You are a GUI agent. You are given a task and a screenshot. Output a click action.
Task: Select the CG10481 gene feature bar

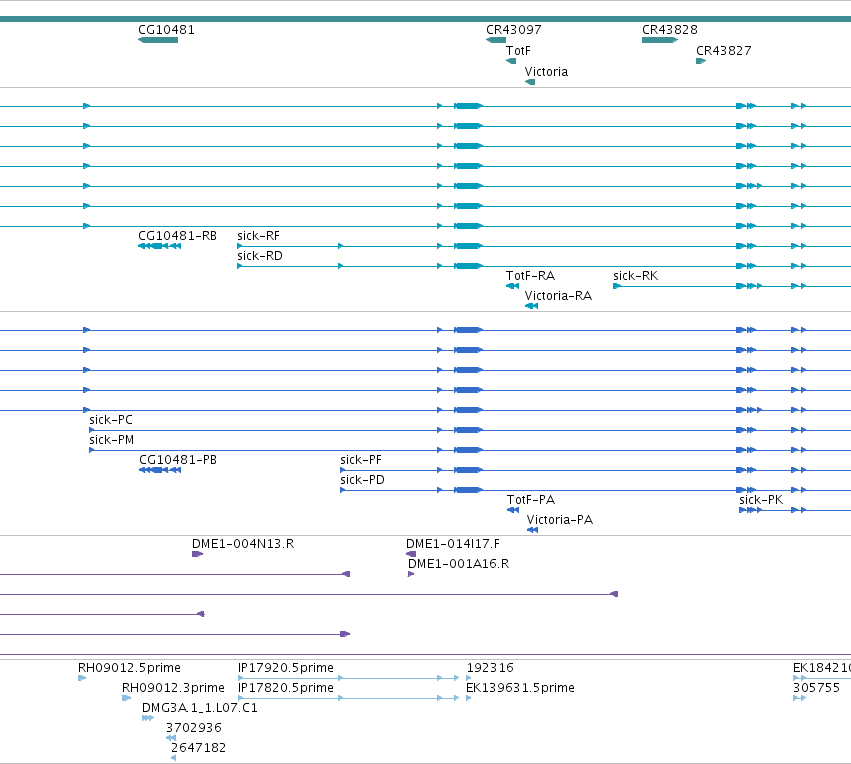[x=158, y=40]
